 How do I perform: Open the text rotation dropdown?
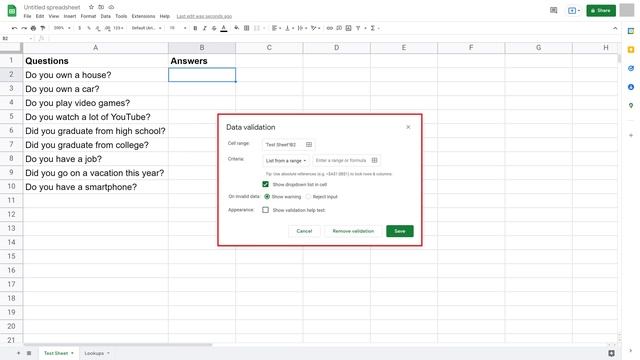click(x=315, y=28)
